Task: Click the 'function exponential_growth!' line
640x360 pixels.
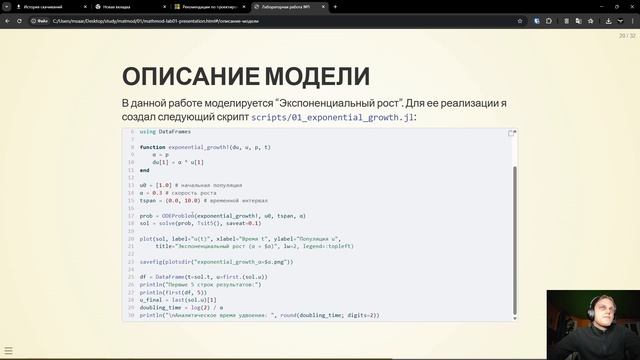Action: coord(205,147)
